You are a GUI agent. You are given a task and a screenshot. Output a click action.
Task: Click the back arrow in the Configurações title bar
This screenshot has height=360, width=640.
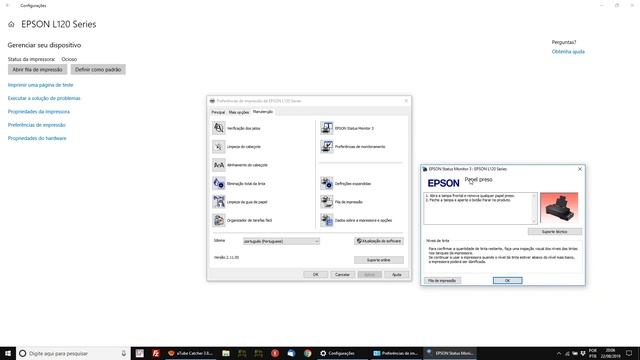(x=8, y=5)
